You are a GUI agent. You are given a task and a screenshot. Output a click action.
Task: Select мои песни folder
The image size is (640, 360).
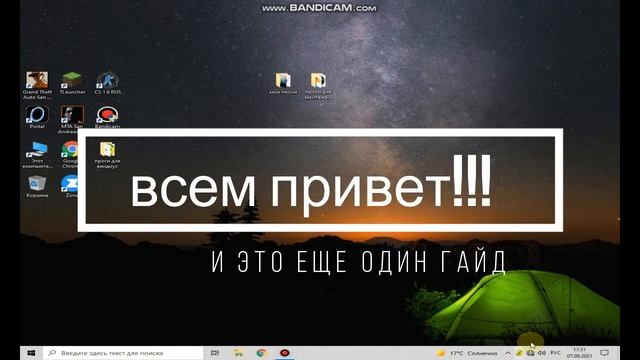click(x=283, y=83)
